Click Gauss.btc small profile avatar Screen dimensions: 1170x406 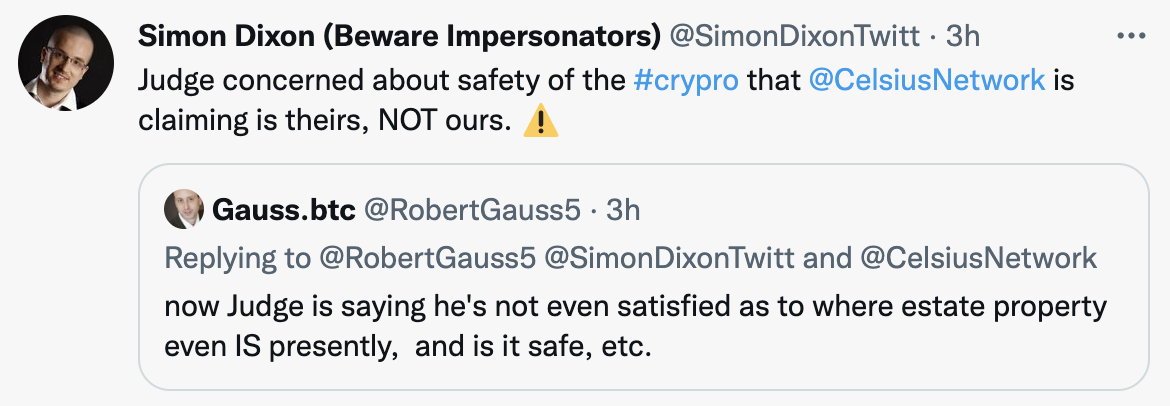[x=184, y=210]
